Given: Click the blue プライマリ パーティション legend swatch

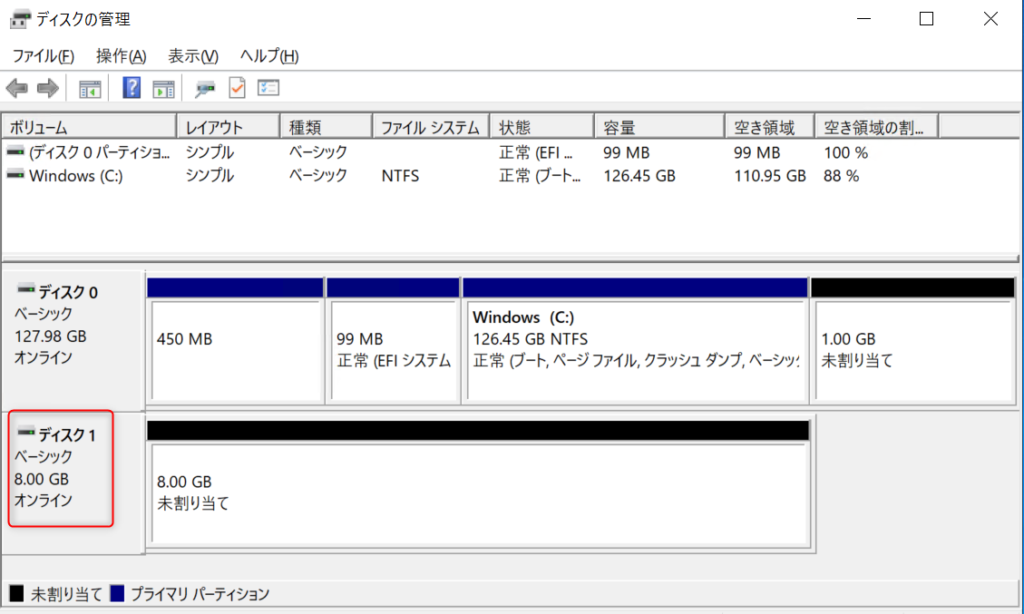Looking at the screenshot, I should pyautogui.click(x=117, y=593).
